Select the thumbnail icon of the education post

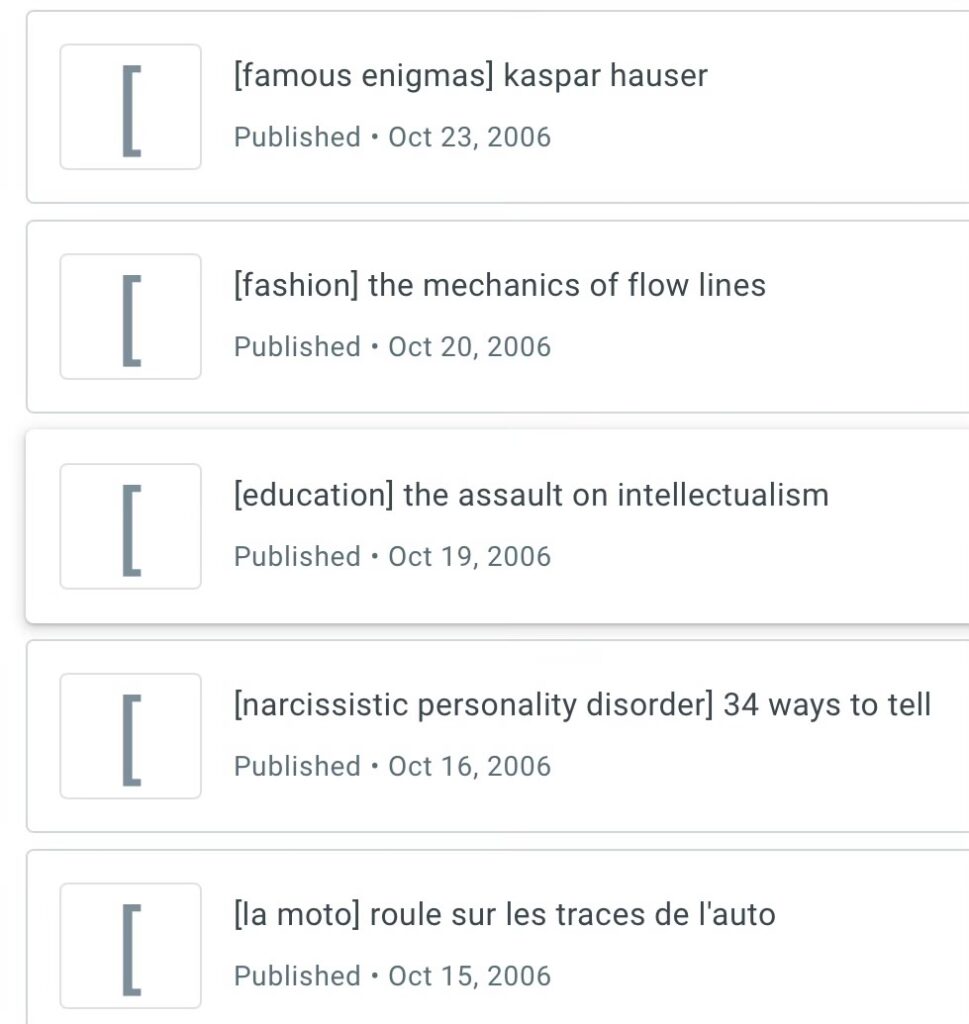pyautogui.click(x=130, y=527)
